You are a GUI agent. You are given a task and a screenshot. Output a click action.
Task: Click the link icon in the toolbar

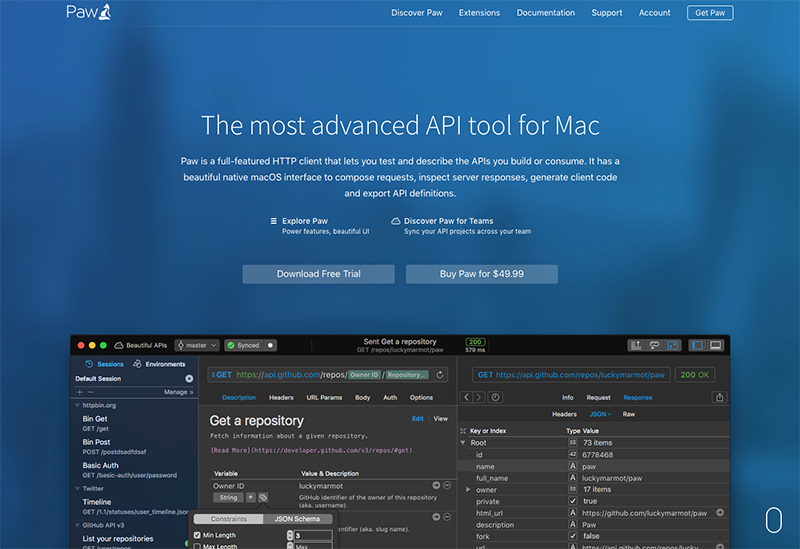click(x=655, y=345)
